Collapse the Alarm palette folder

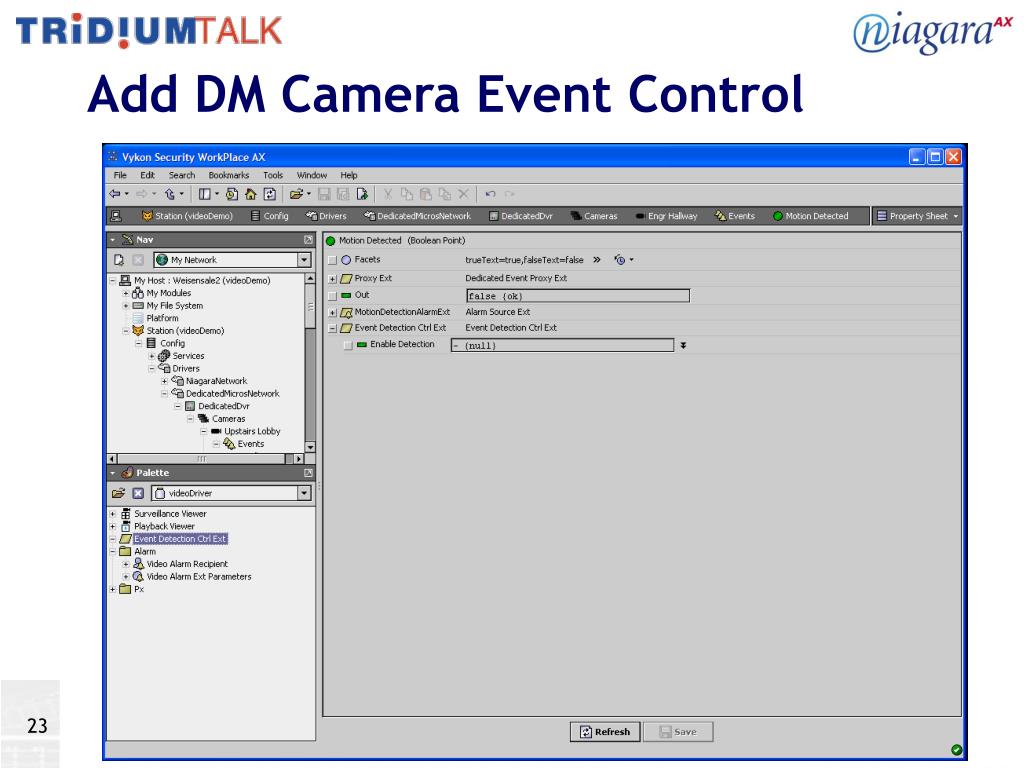[x=113, y=551]
